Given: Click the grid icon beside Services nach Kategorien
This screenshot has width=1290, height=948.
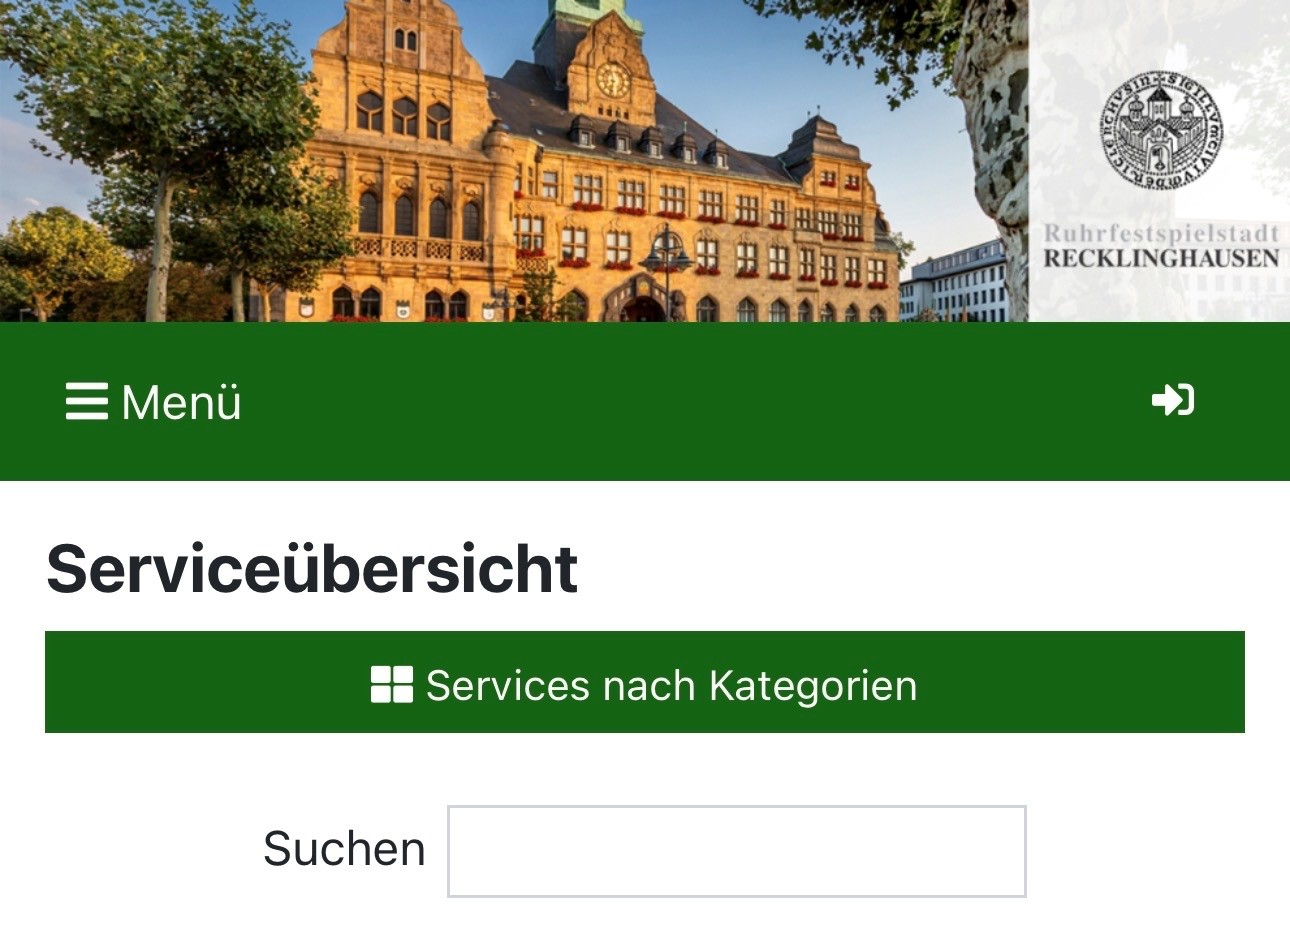Looking at the screenshot, I should [x=391, y=685].
